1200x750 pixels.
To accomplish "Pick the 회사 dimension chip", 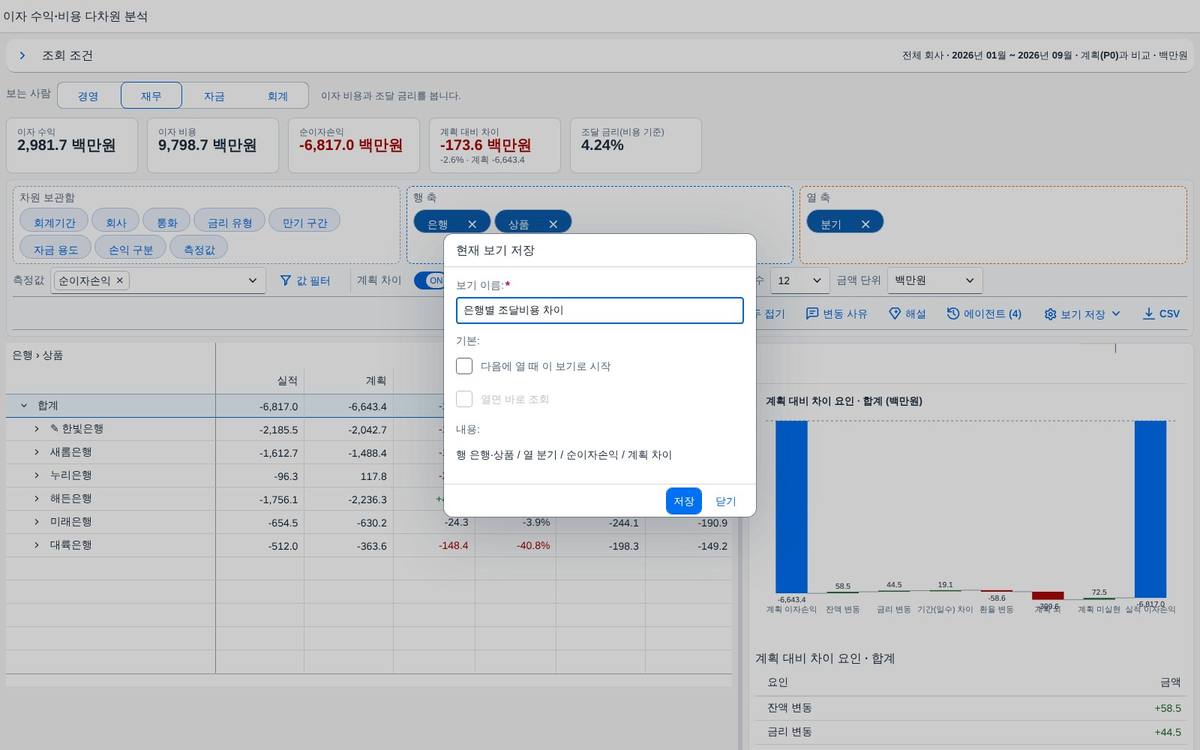I will [116, 223].
